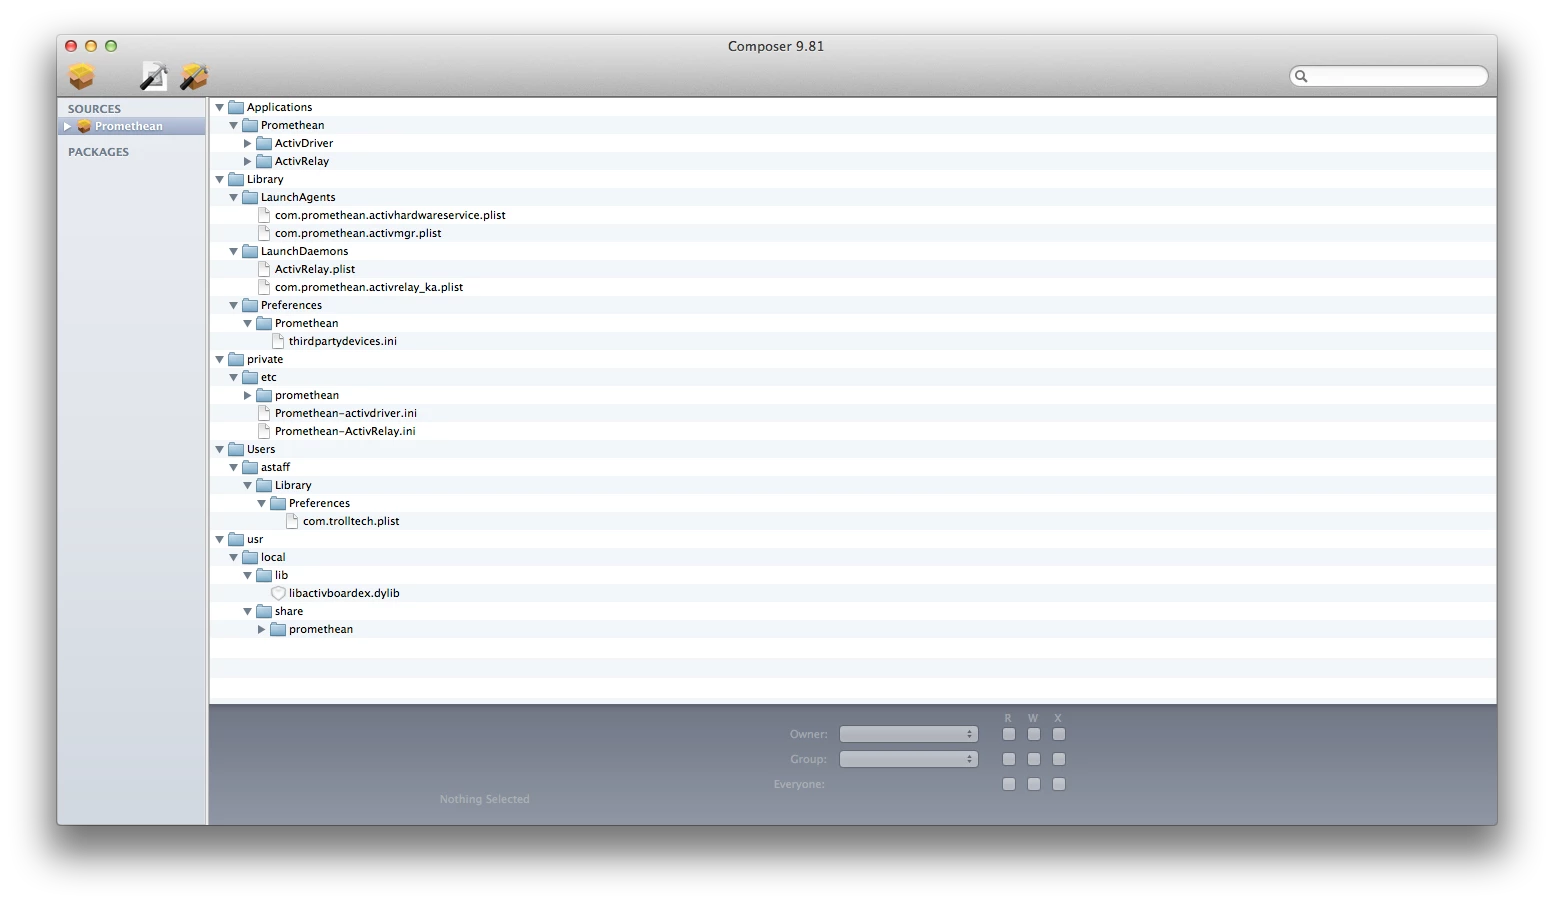Click the SOURCES sidebar heading

coord(94,109)
